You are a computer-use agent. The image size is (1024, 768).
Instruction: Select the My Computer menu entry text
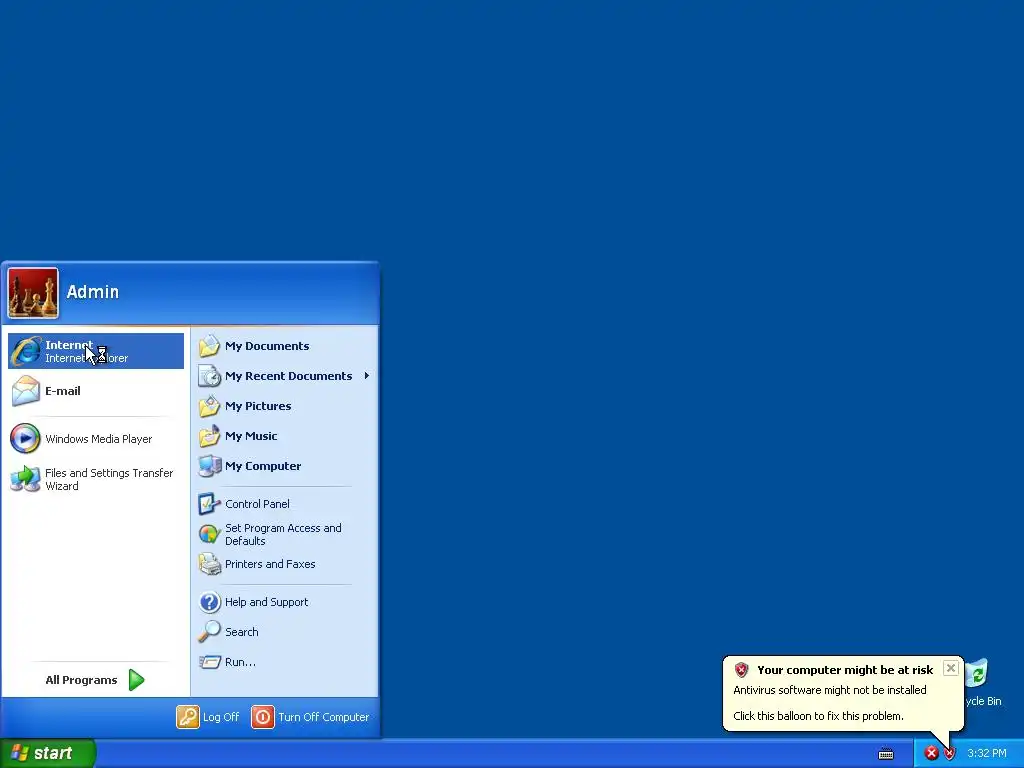pos(263,466)
